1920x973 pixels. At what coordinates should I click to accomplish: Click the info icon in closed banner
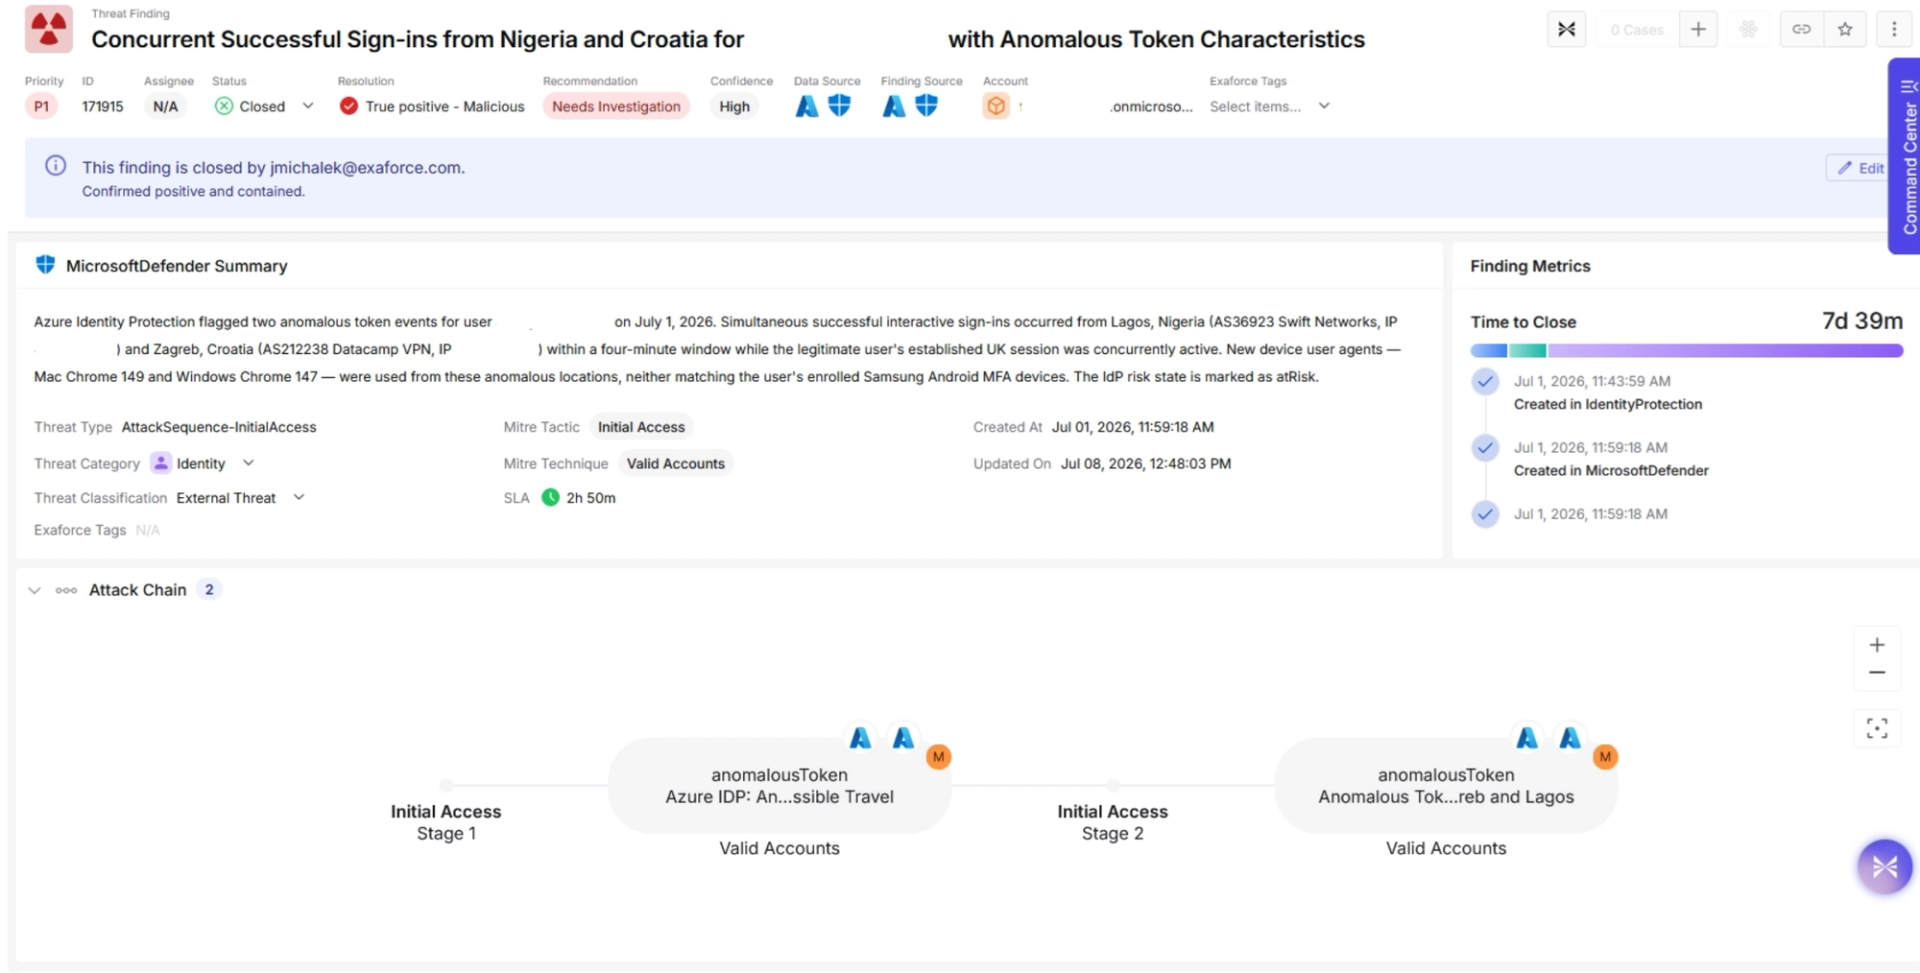point(56,166)
